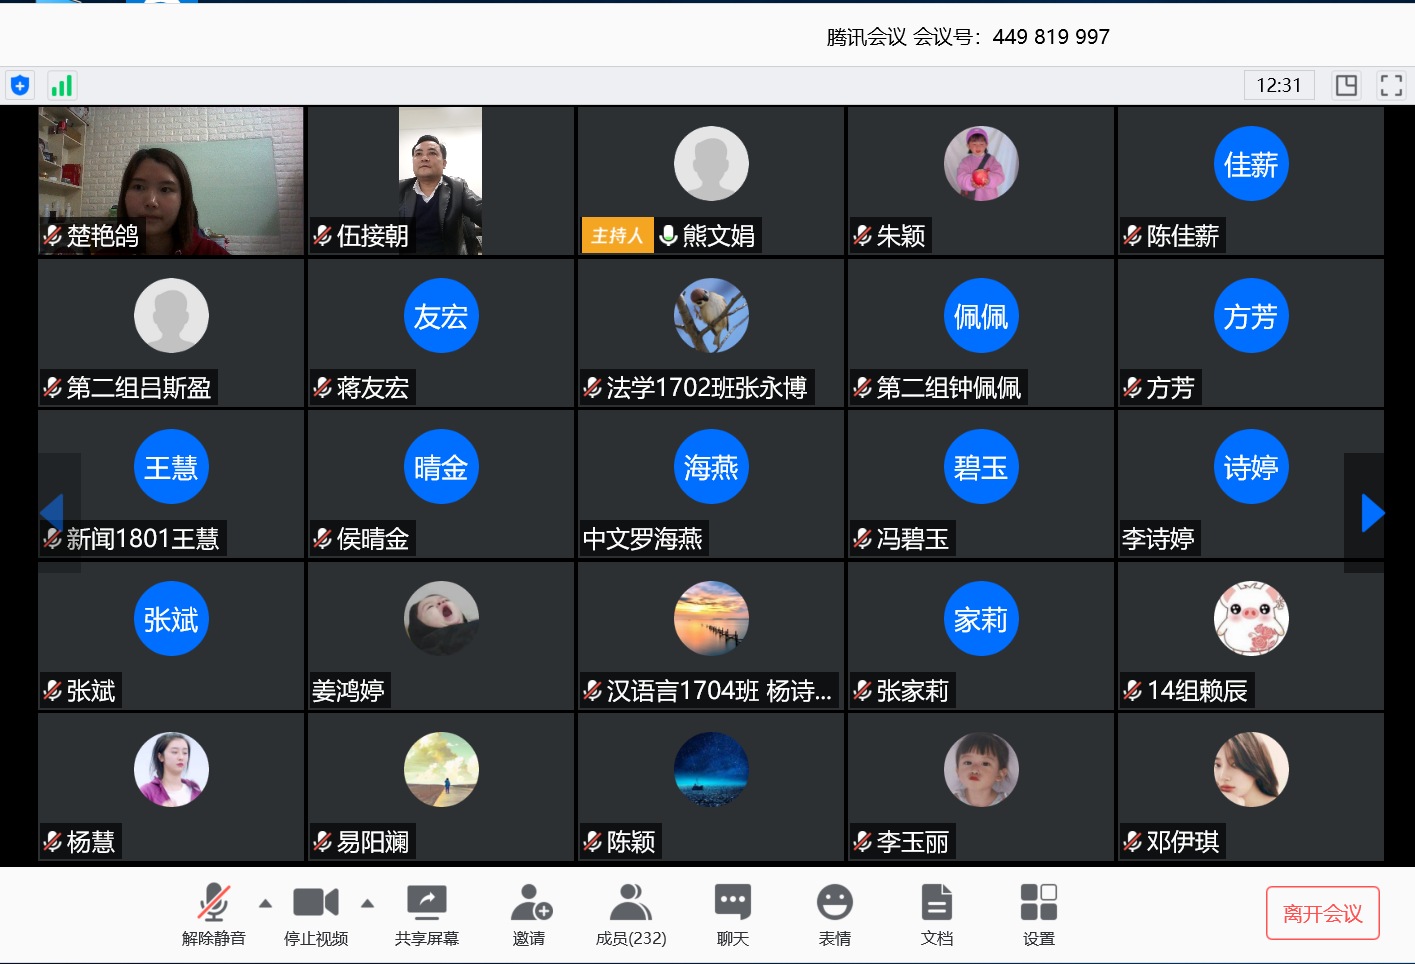This screenshot has height=964, width=1415.
Task: Select 楚艳鸽's video thumbnail
Action: (x=171, y=180)
